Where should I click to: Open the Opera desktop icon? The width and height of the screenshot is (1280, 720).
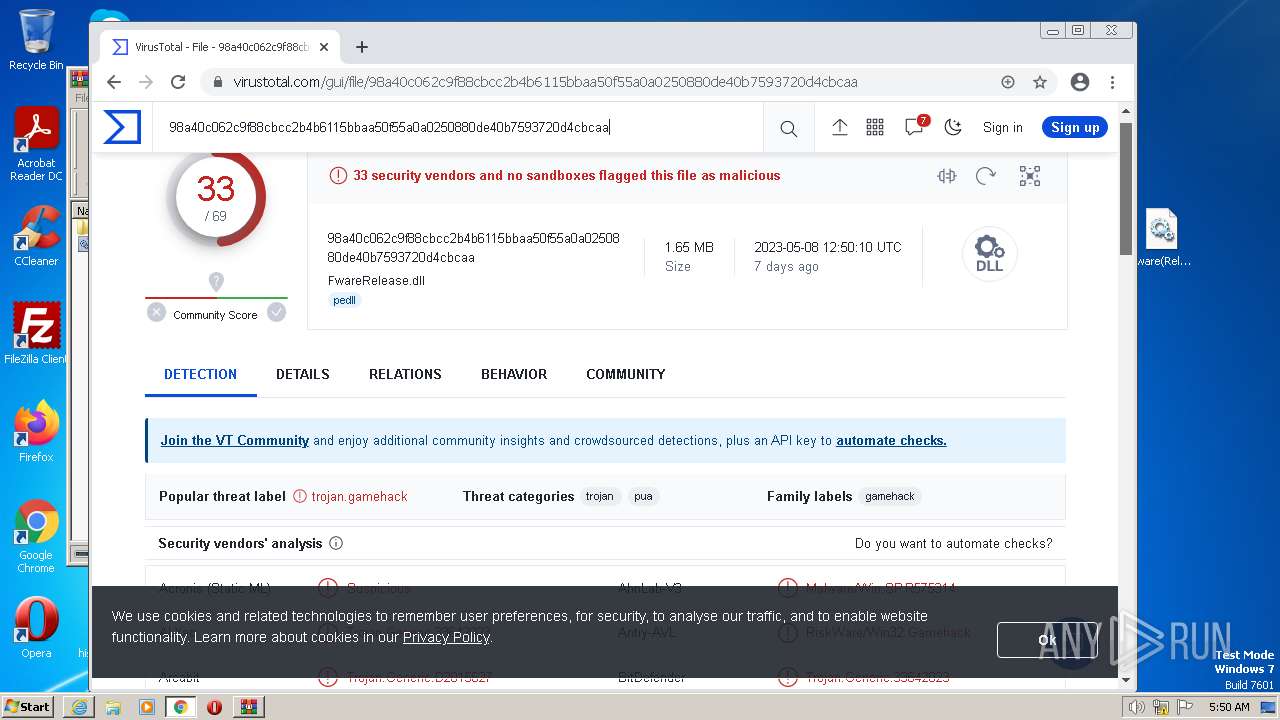point(36,628)
